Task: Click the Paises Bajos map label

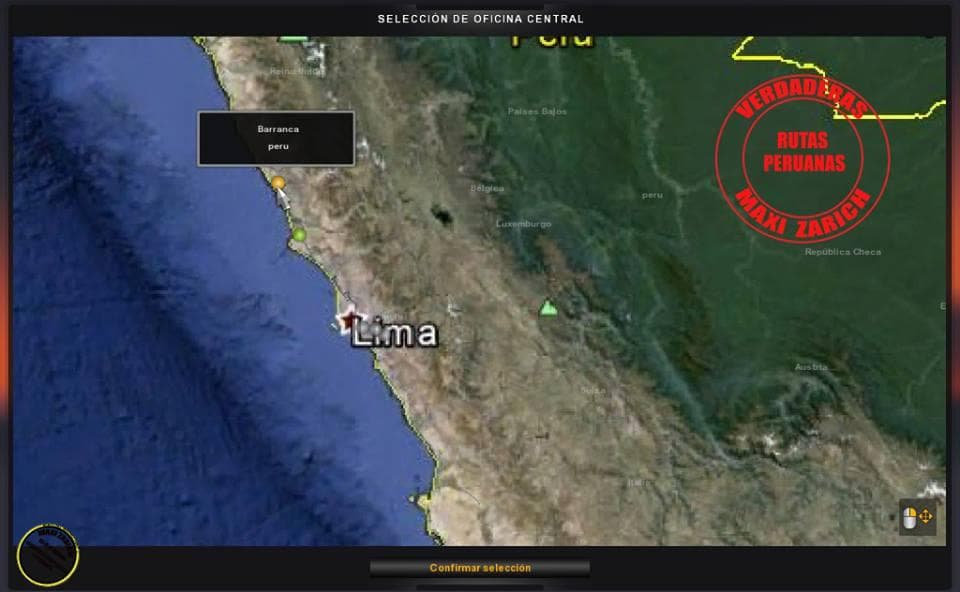Action: point(537,111)
